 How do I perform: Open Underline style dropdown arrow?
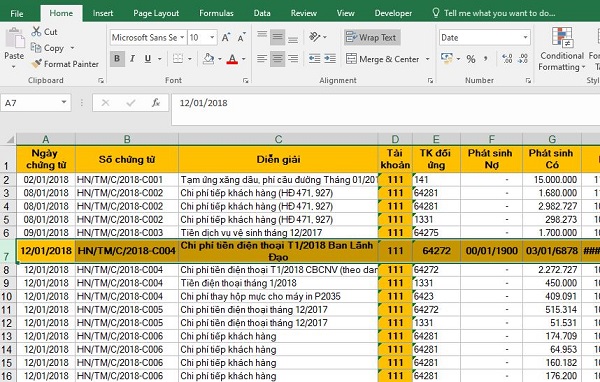click(160, 59)
